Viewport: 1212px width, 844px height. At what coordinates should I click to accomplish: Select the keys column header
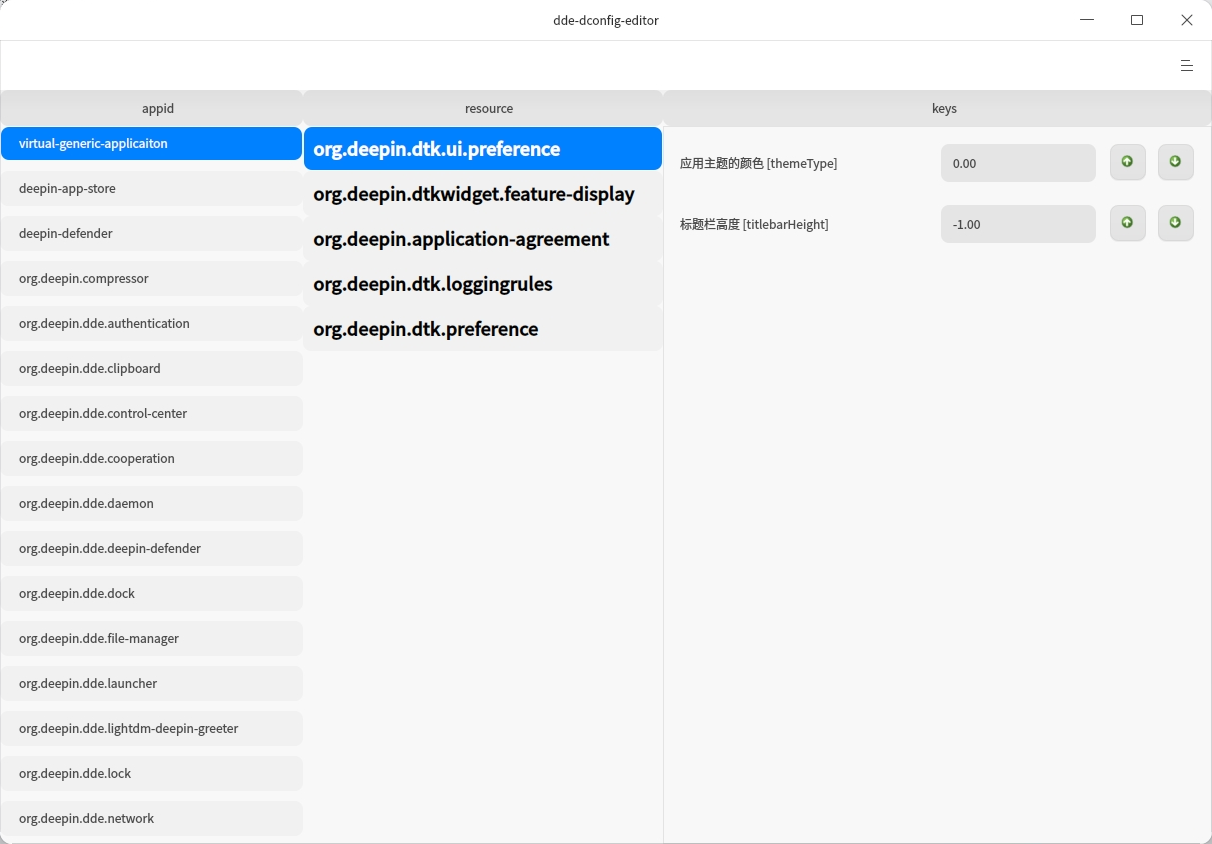pos(938,109)
